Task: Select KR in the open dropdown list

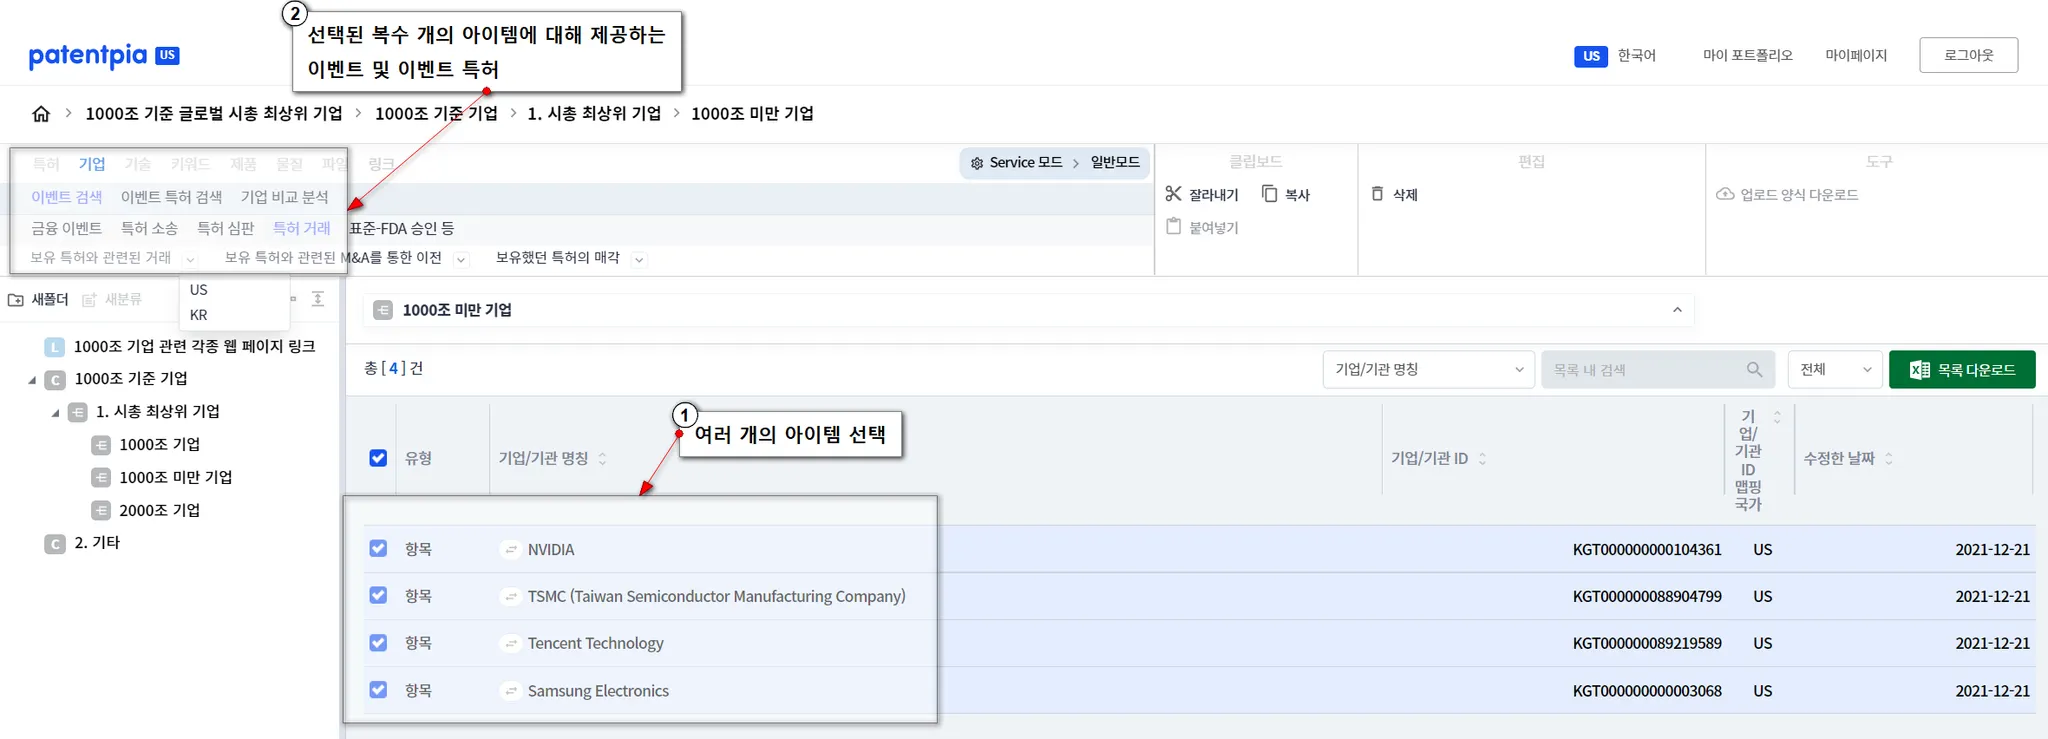Action: pos(199,315)
